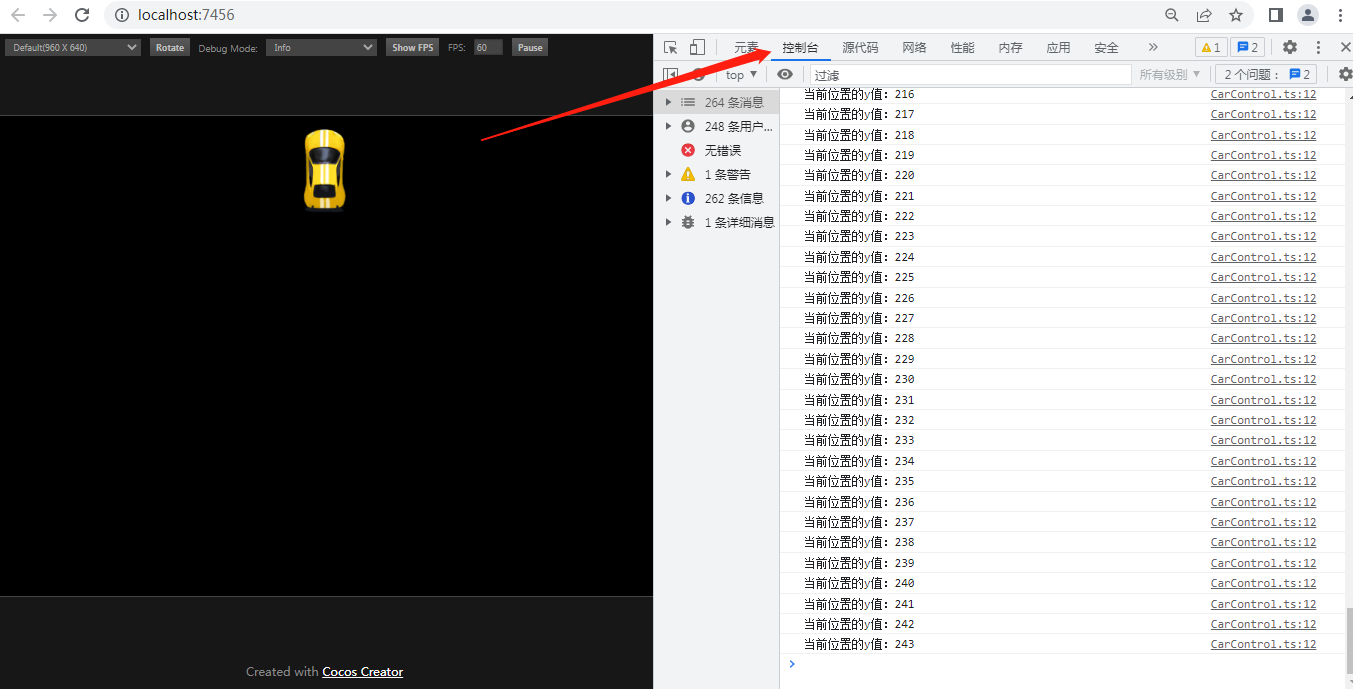Expand the 248 条用户 messages group
This screenshot has height=689, width=1353.
(668, 126)
